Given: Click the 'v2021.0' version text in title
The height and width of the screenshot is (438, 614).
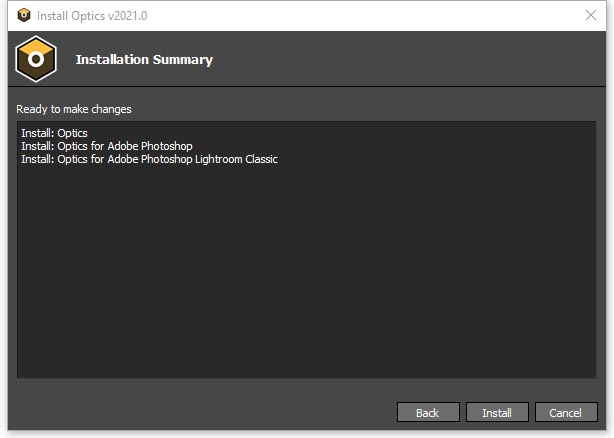Looking at the screenshot, I should pos(128,16).
